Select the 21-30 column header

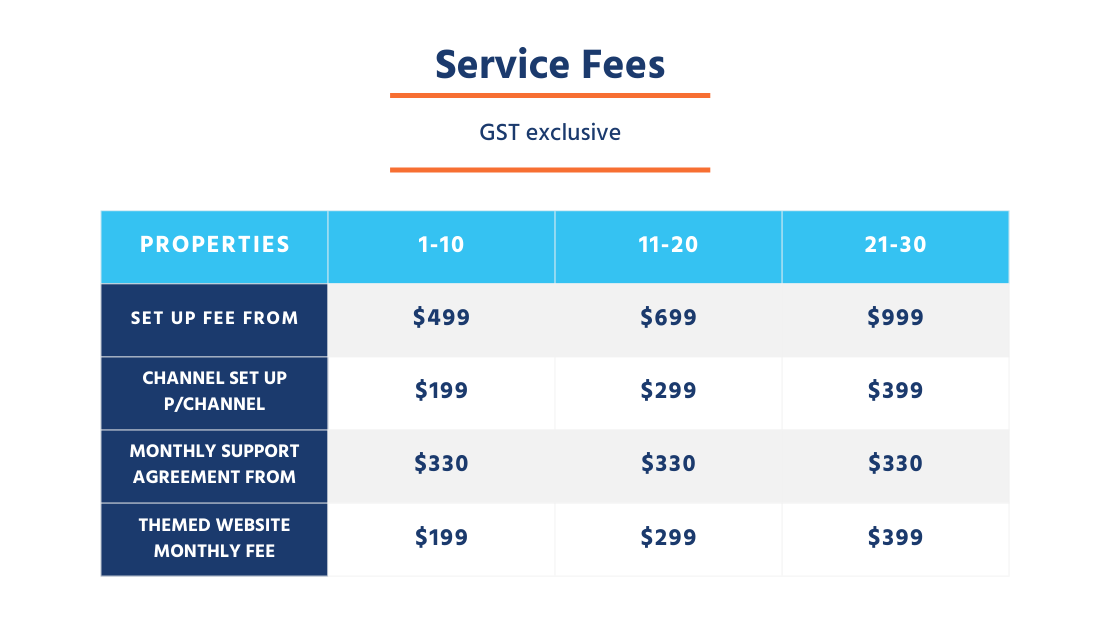tap(896, 245)
